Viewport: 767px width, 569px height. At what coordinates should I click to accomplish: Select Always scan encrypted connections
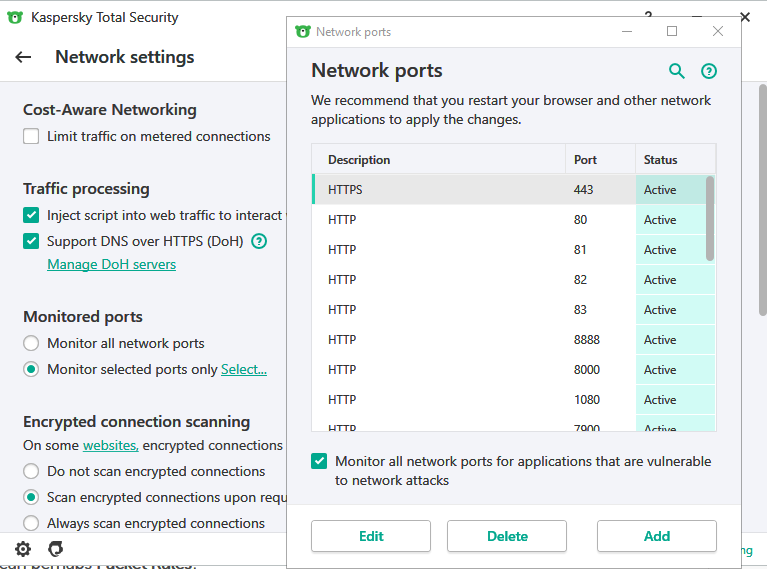31,523
